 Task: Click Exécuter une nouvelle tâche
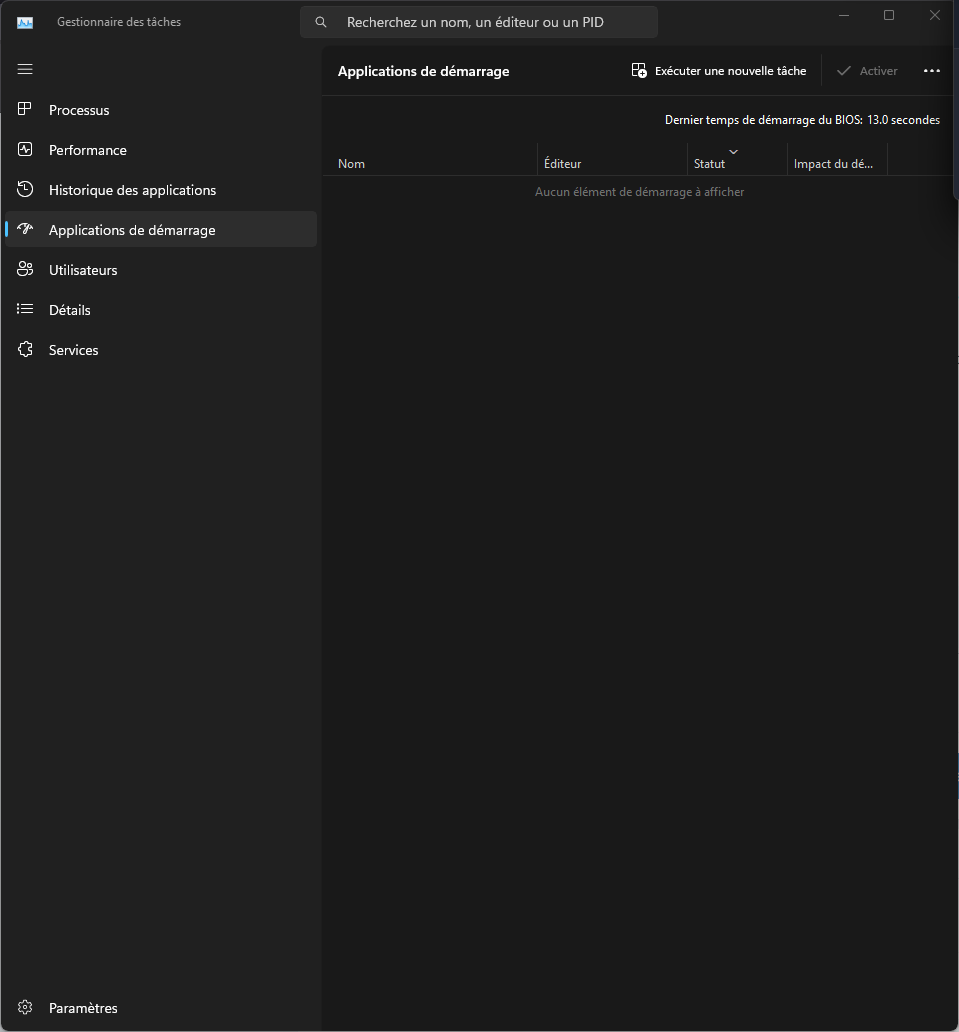(719, 71)
